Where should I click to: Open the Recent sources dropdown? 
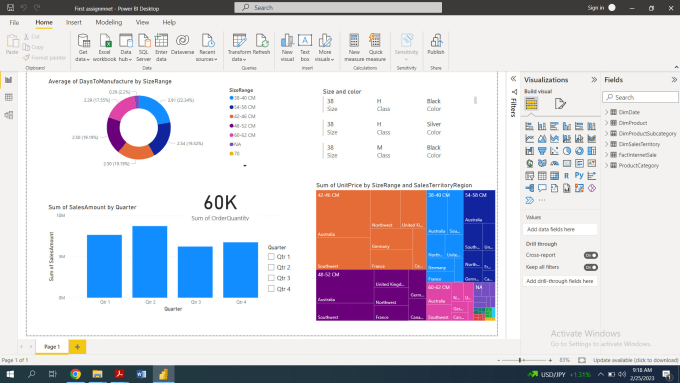[207, 48]
